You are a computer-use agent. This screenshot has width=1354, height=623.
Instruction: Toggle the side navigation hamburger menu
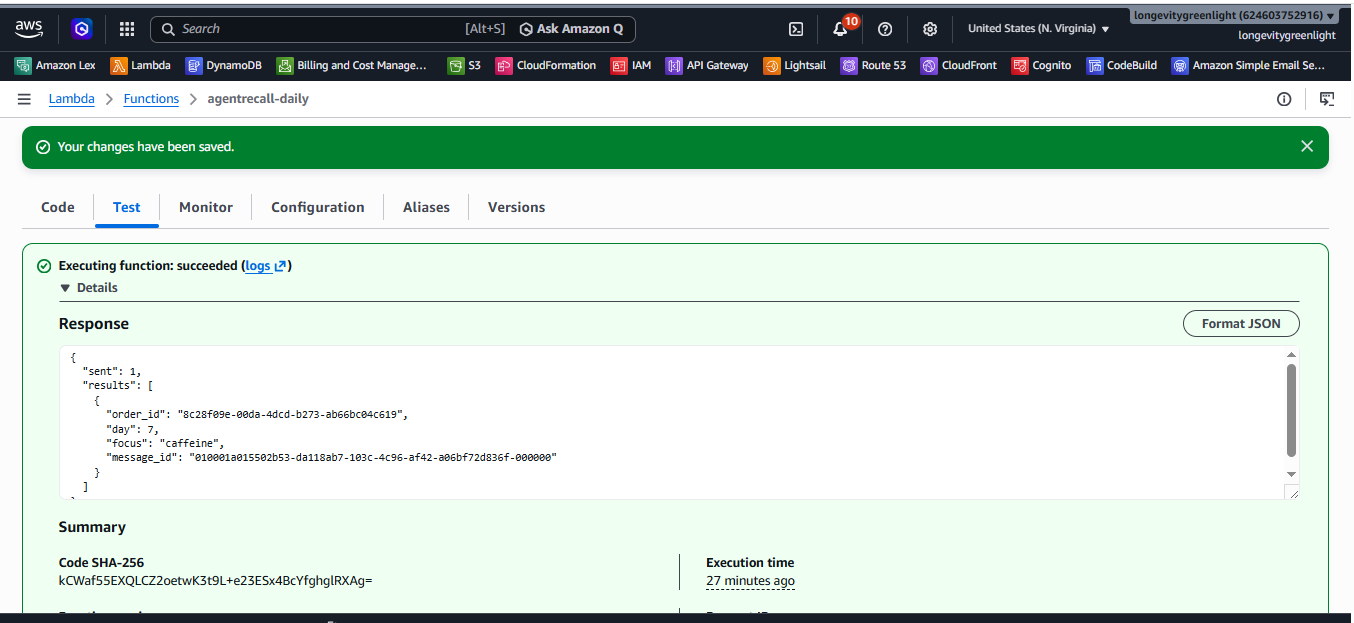24,99
